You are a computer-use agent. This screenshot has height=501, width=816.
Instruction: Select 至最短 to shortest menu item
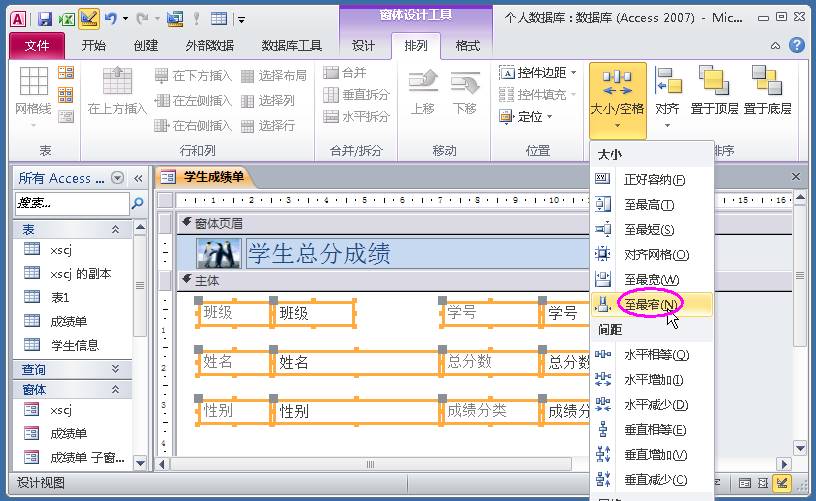tap(652, 229)
